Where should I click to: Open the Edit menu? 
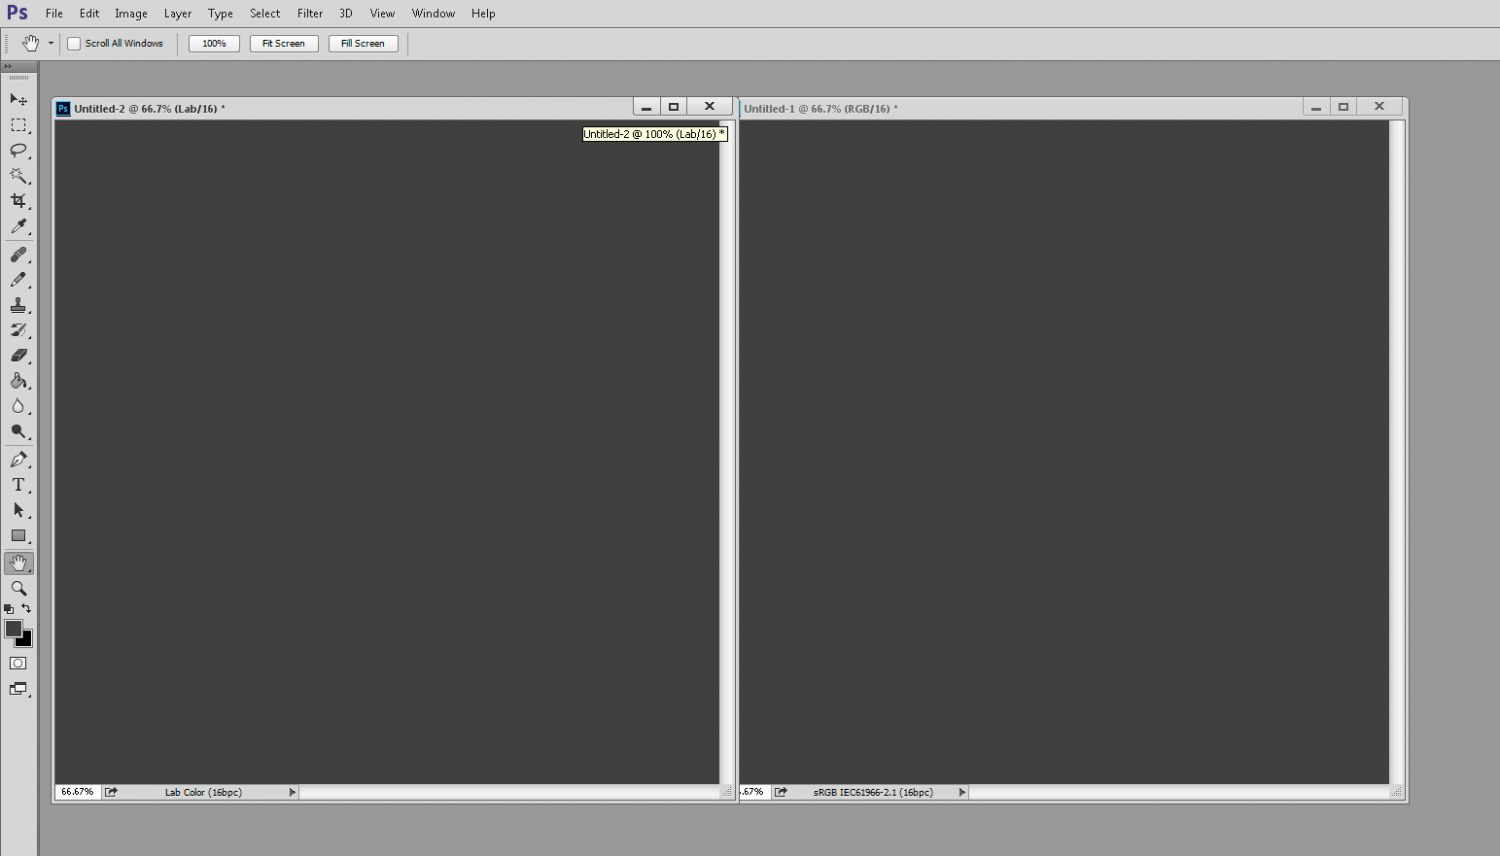(x=89, y=13)
